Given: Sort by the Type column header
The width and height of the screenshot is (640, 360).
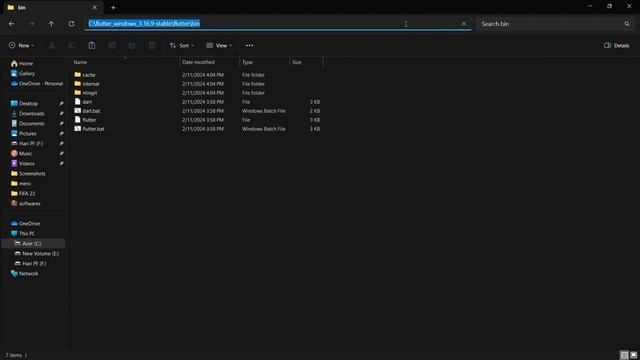Looking at the screenshot, I should point(264,62).
